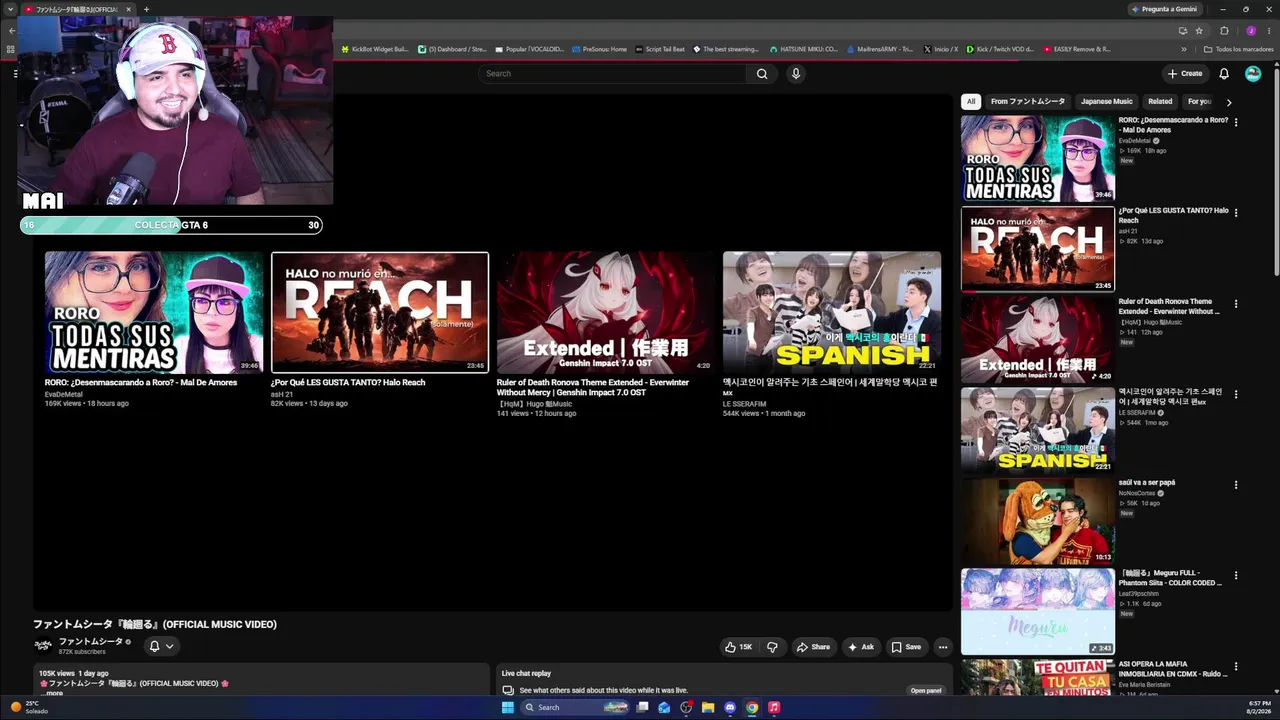Bookmark this tab with star icon

pyautogui.click(x=1199, y=30)
